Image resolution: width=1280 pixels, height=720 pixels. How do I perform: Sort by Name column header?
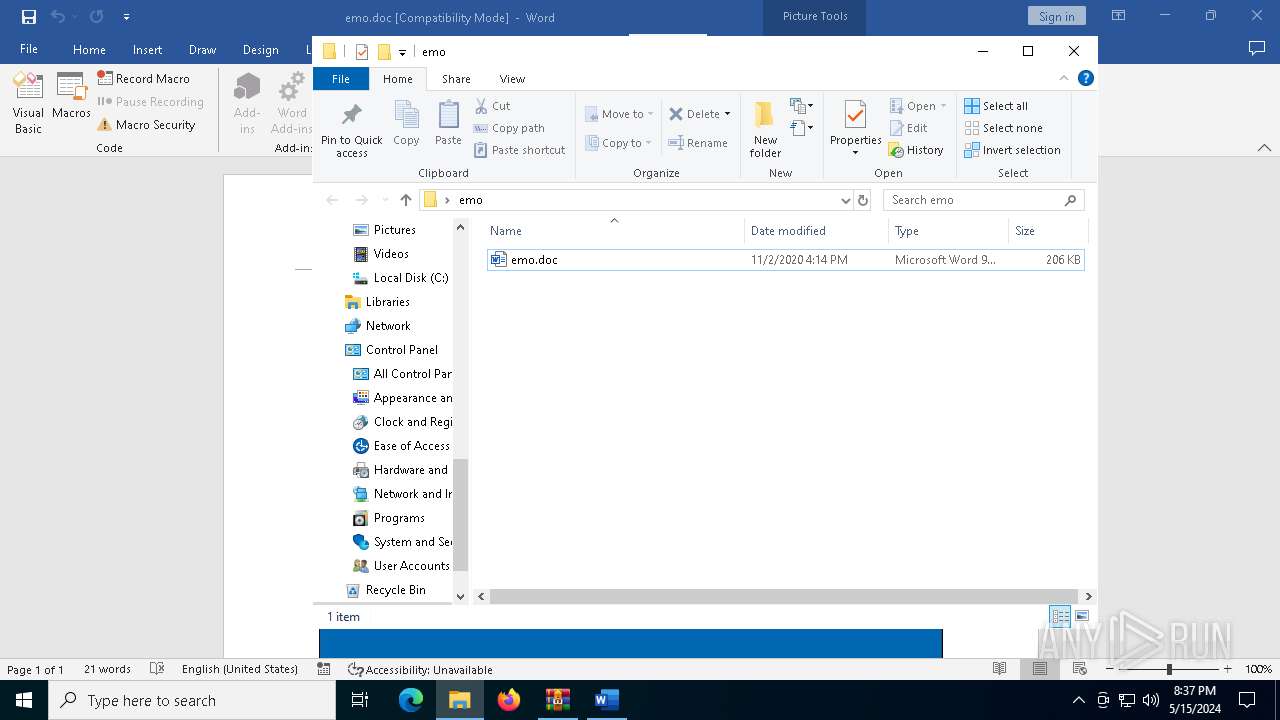[614, 231]
